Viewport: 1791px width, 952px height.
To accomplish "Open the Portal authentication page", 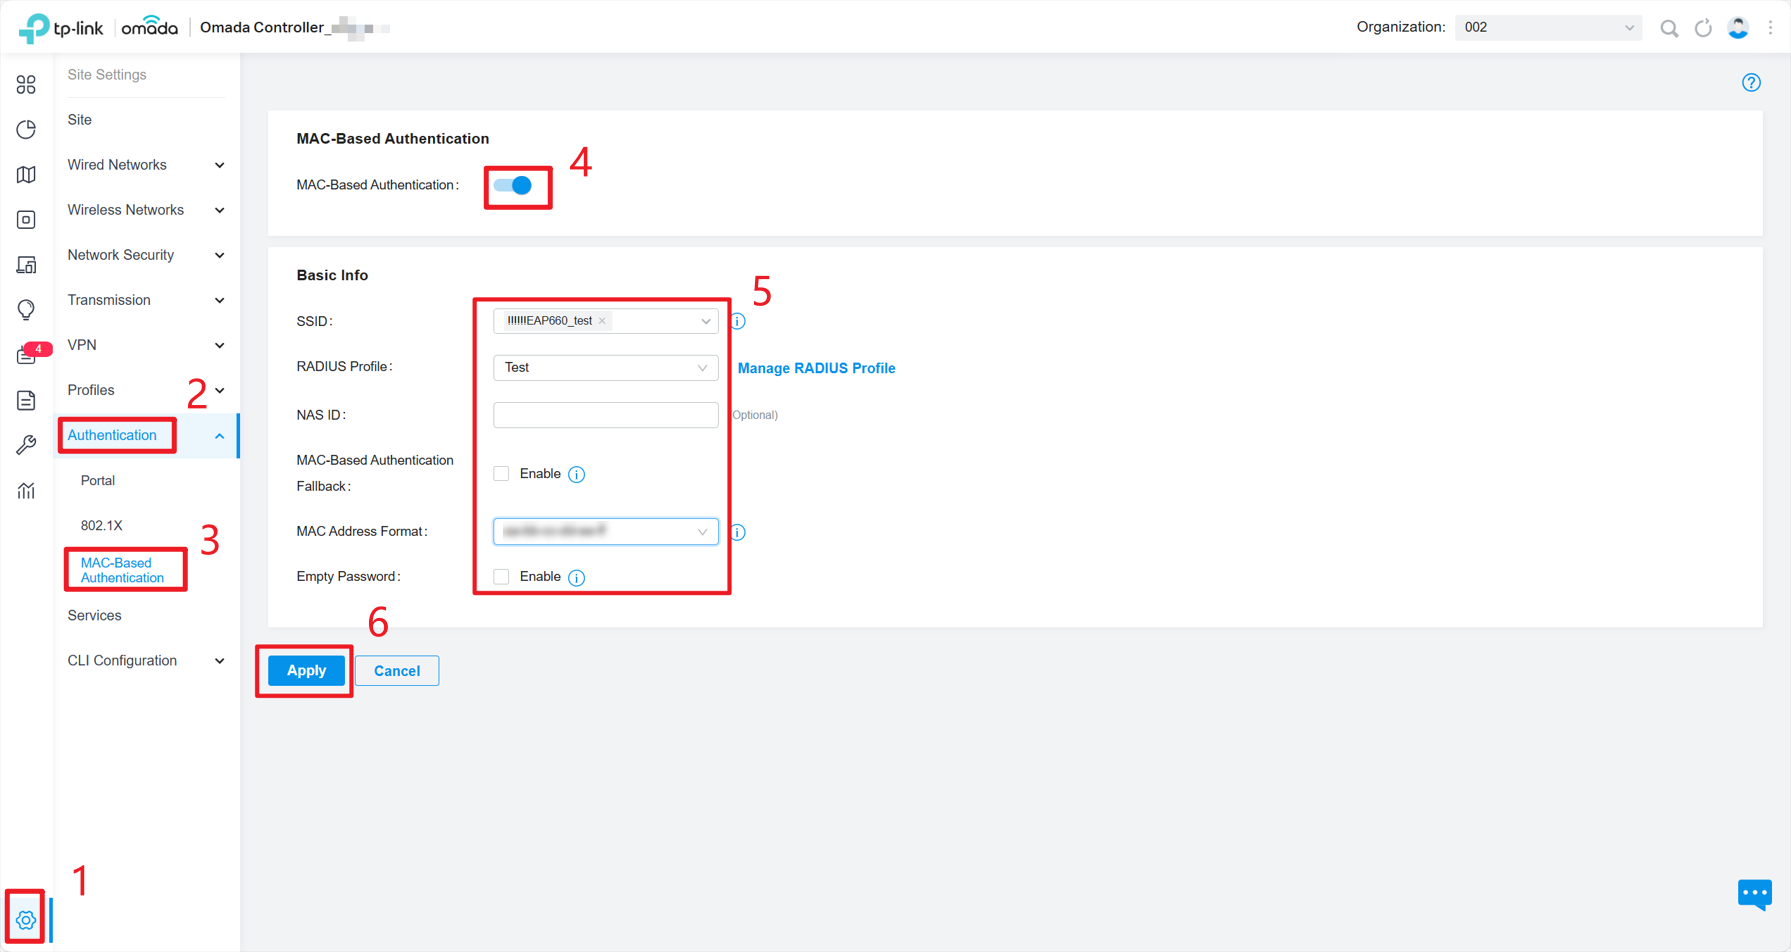I will click(97, 480).
